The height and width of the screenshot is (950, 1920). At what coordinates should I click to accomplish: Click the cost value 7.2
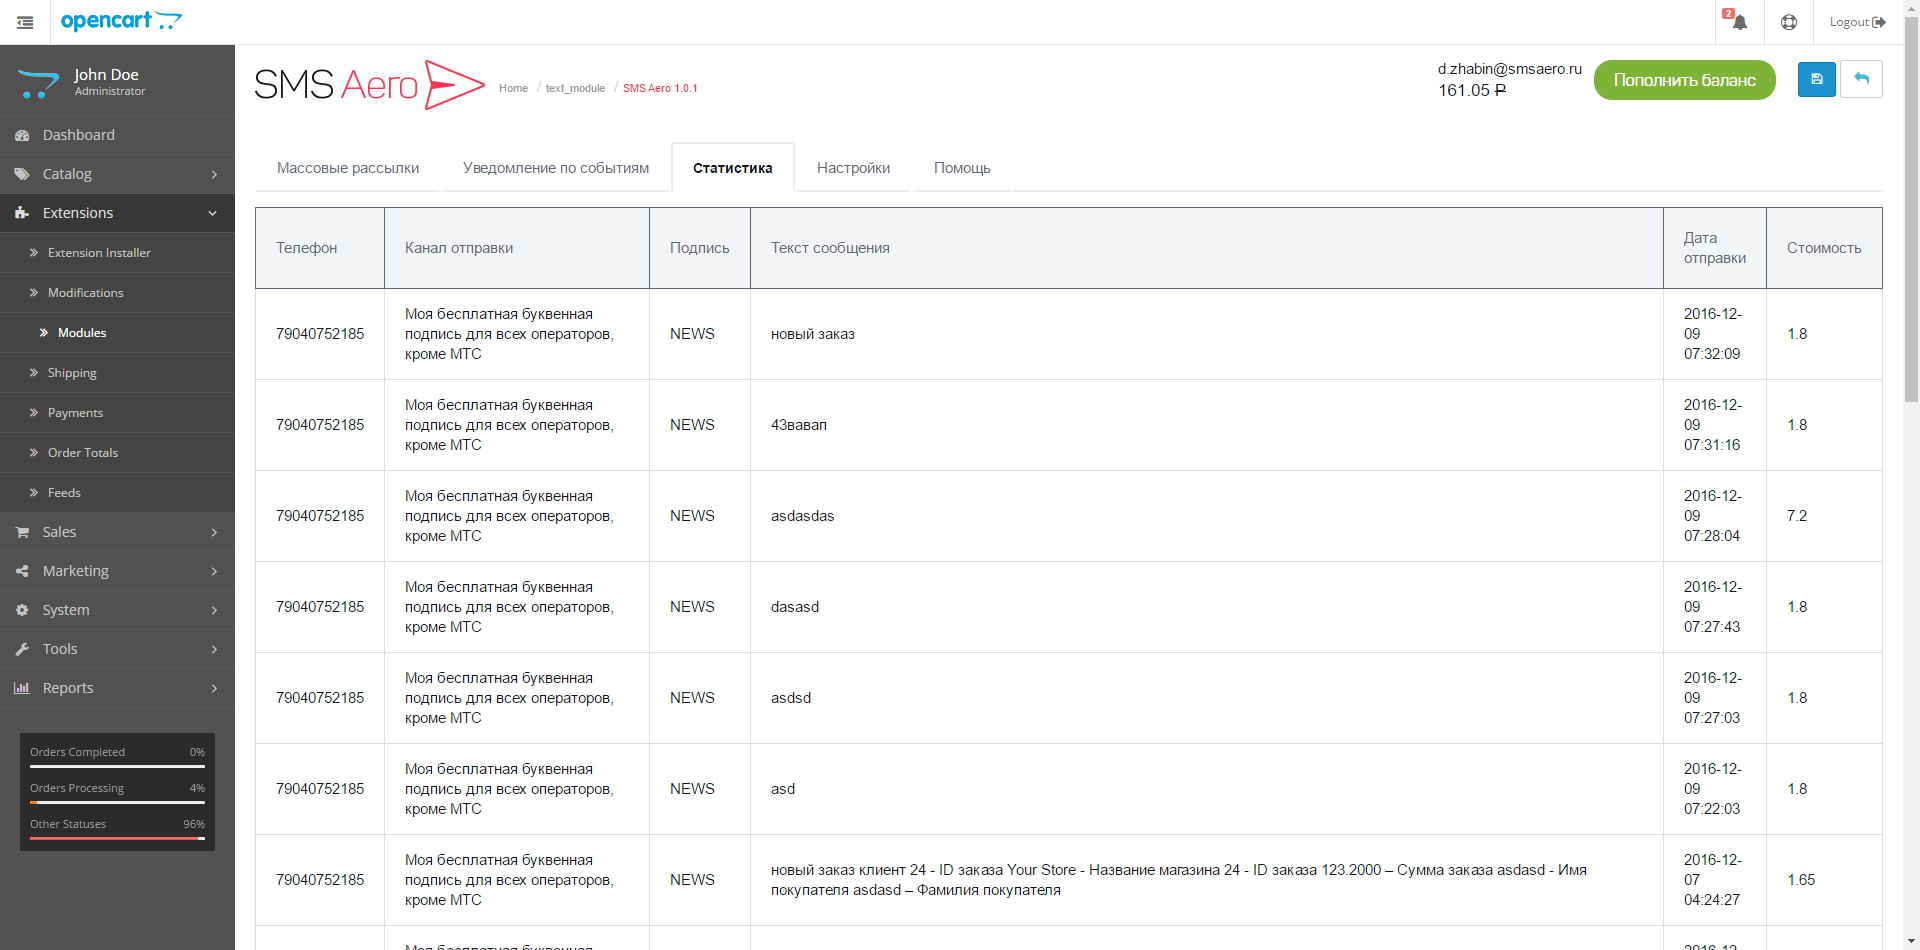pos(1797,516)
